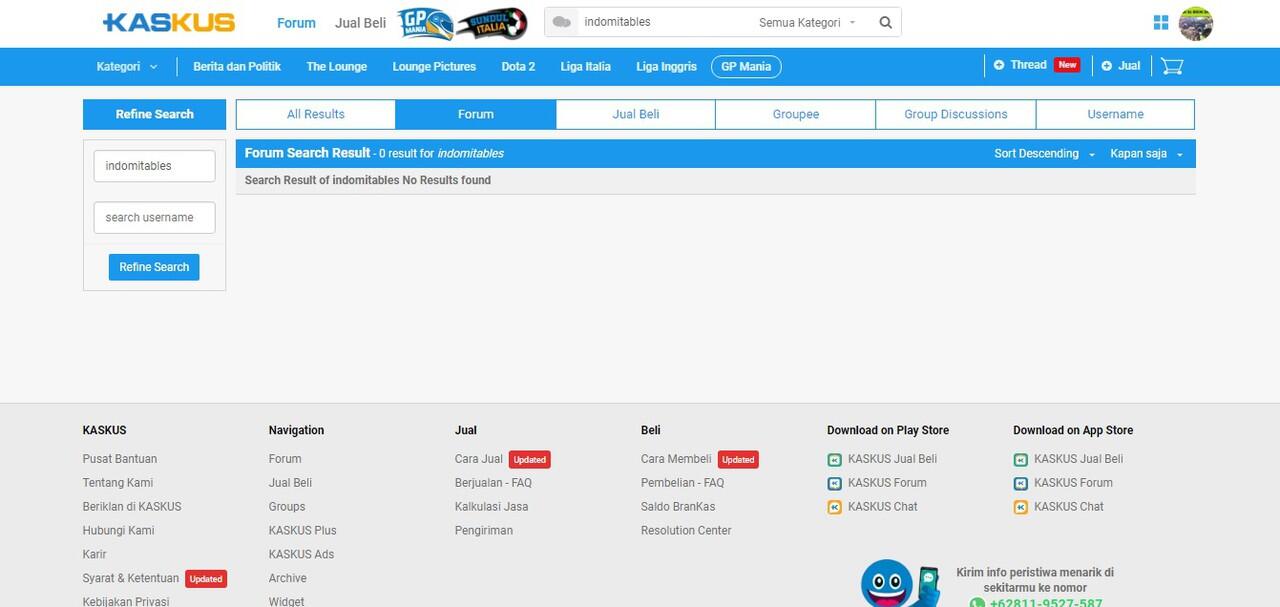Open the Kategori menu dropdown

pyautogui.click(x=127, y=67)
